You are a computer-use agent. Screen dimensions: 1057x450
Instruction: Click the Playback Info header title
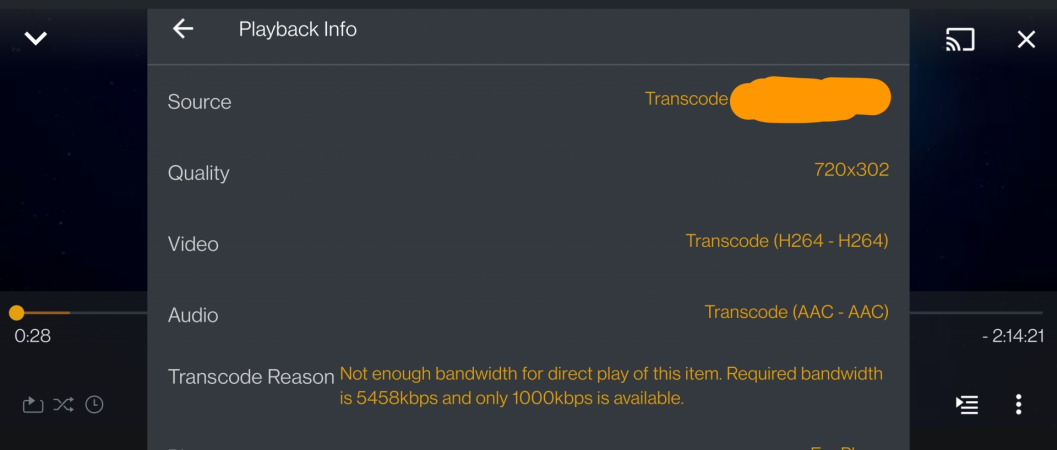[297, 29]
